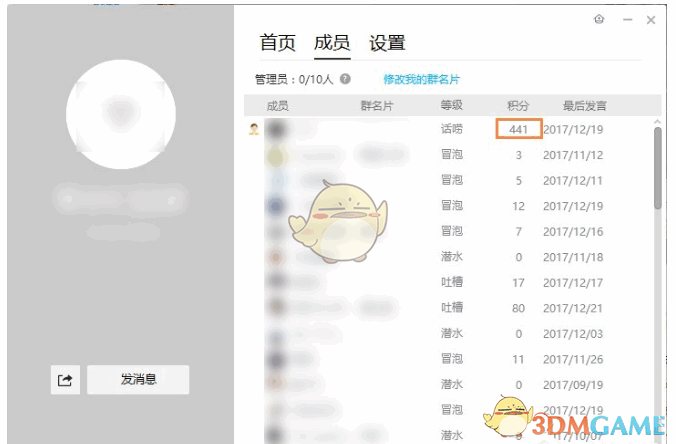Click the 群名片 column header

click(x=377, y=106)
